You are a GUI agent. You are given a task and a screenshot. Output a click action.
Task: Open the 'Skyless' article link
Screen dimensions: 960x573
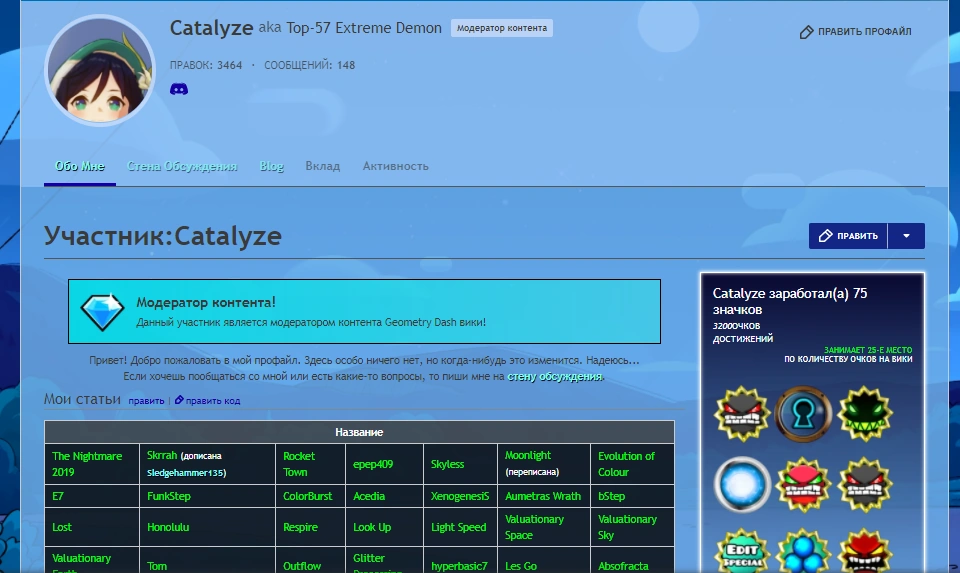click(x=447, y=464)
